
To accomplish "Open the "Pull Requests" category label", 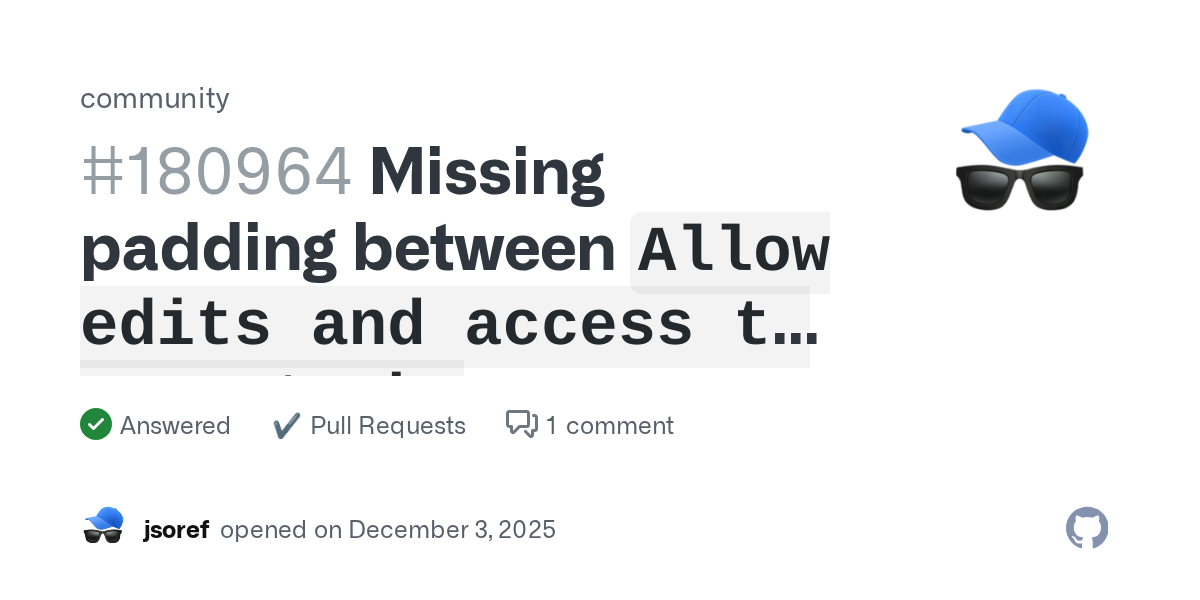I will (388, 426).
